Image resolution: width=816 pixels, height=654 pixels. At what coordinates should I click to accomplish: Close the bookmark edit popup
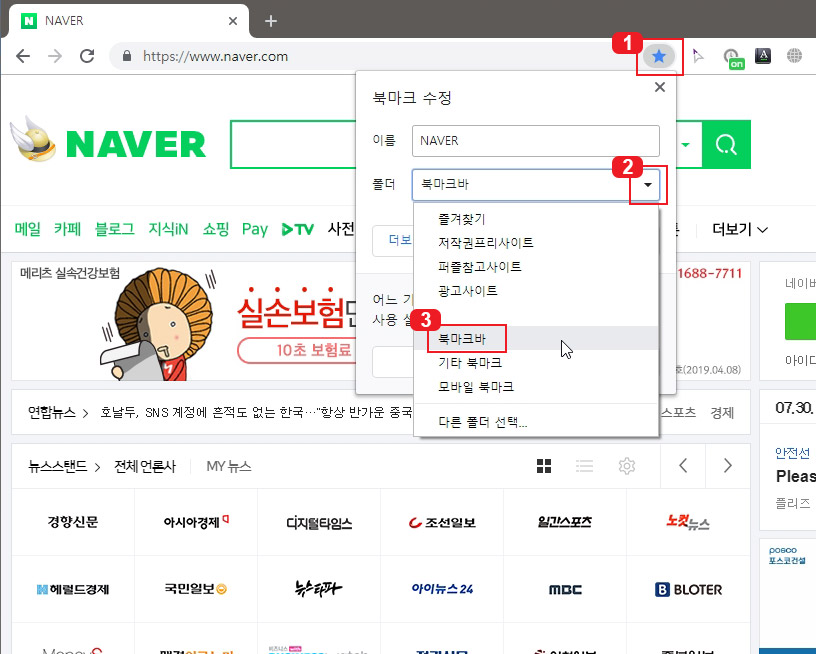pyautogui.click(x=659, y=87)
